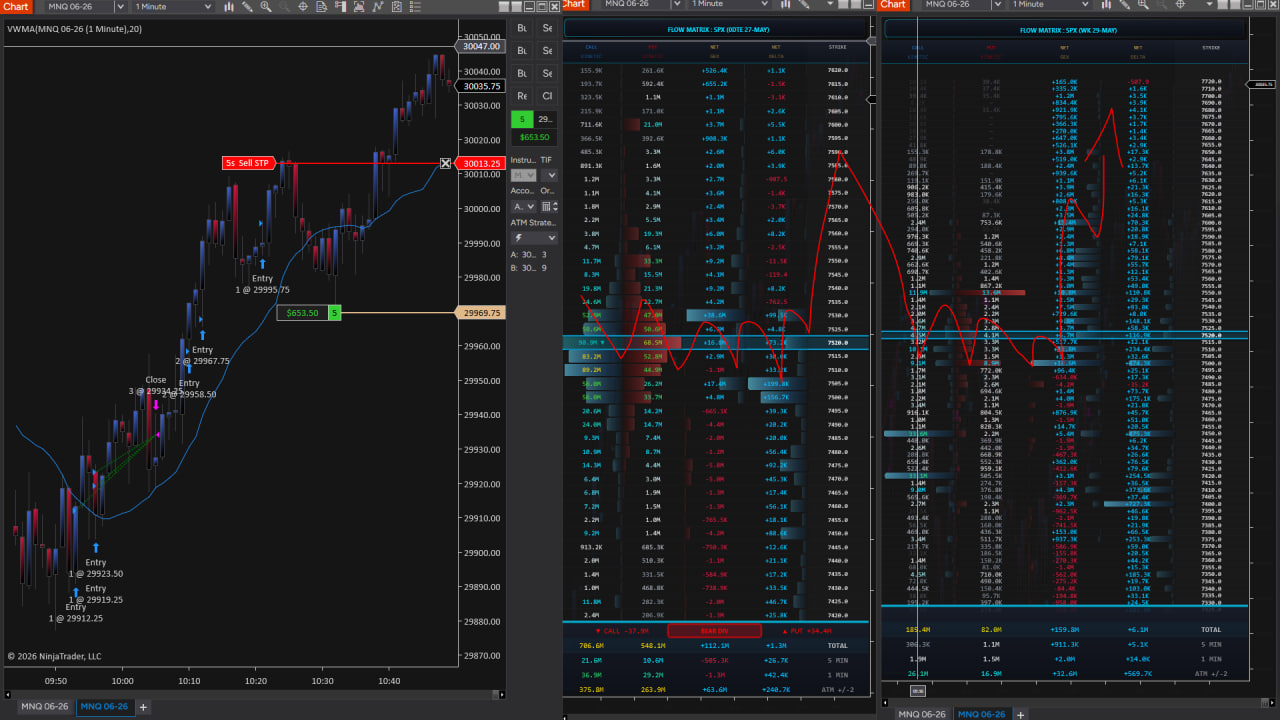1280x720 pixels.
Task: Open the TIF dropdown in Chart Trader
Action: pos(547,175)
